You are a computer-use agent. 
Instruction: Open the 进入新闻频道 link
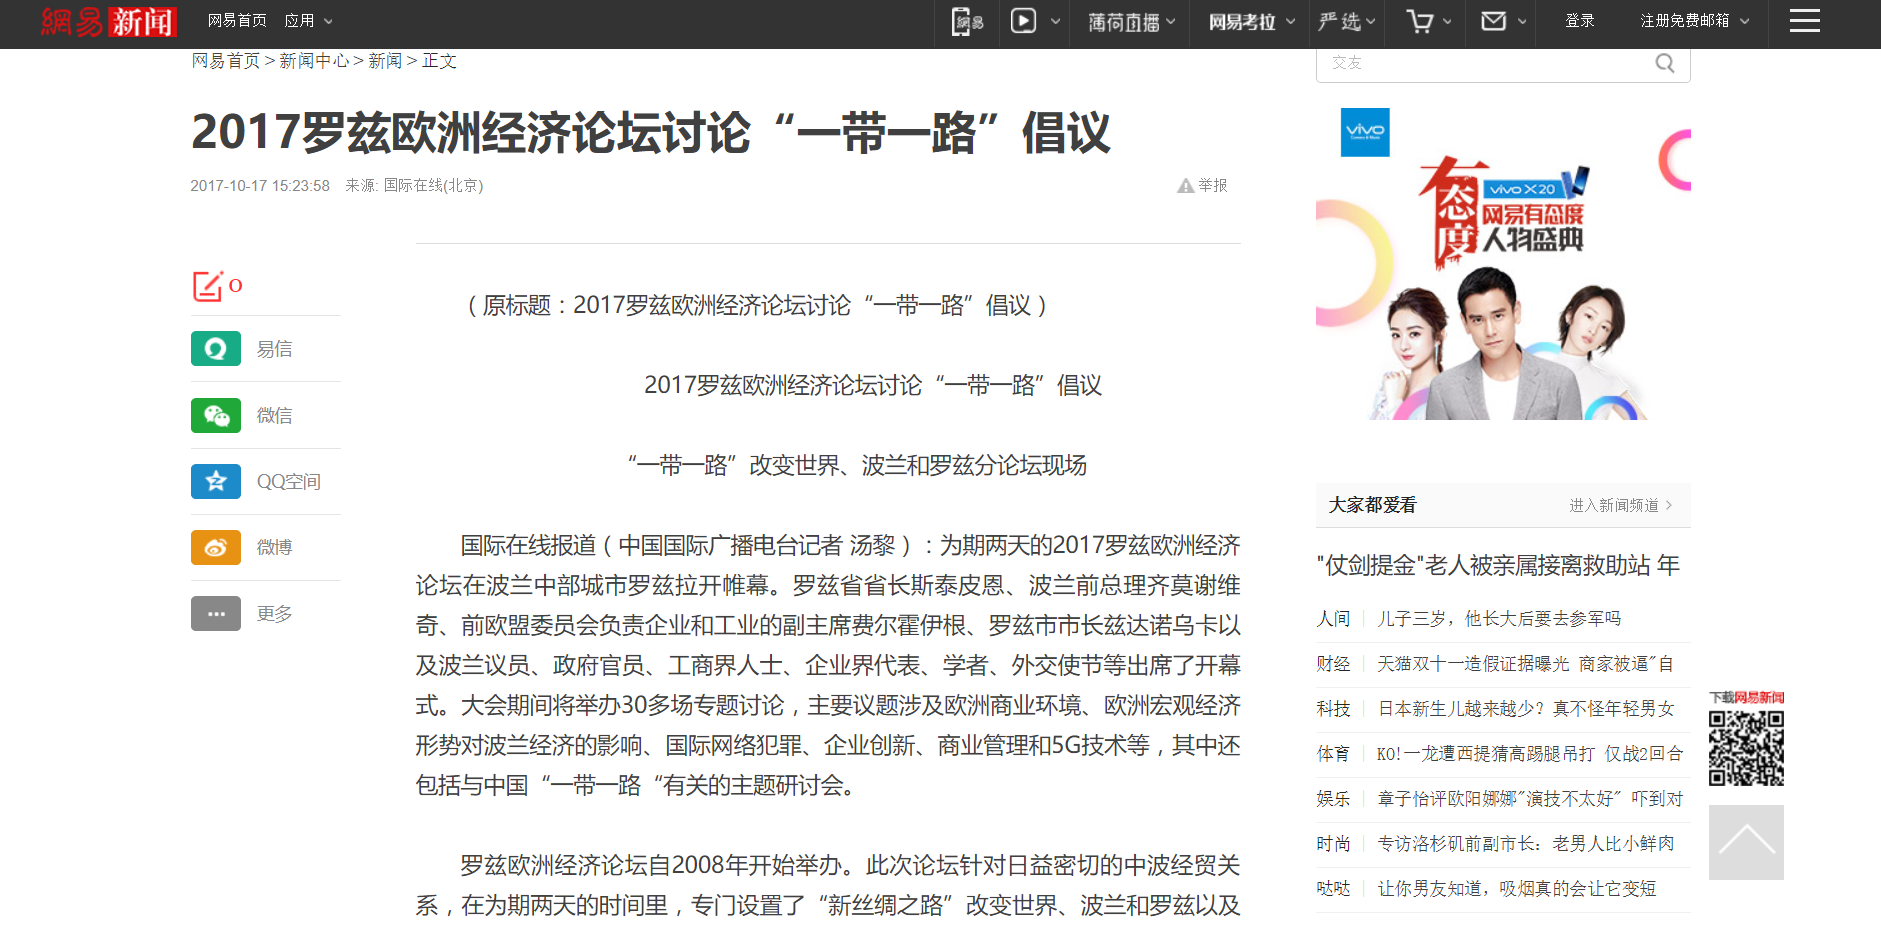tap(1619, 505)
